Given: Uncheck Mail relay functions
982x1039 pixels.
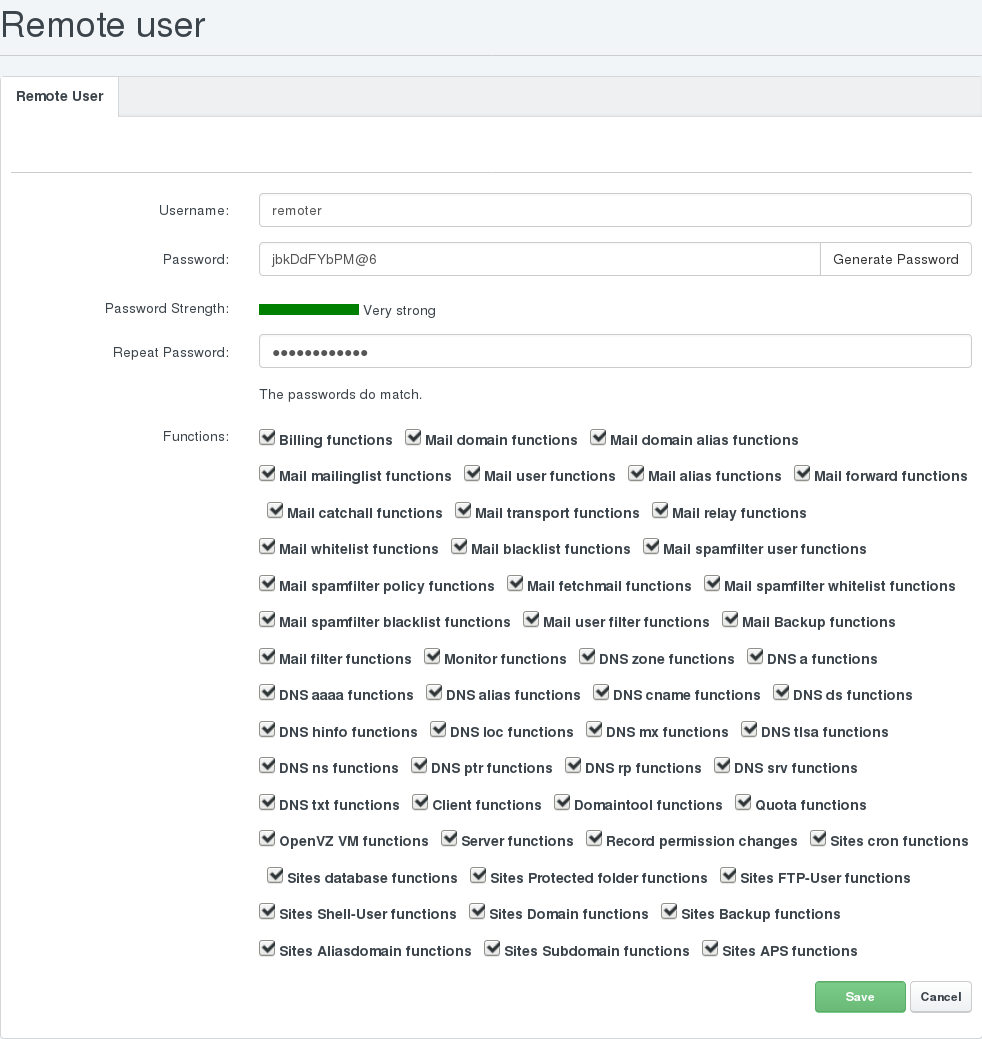Looking at the screenshot, I should click(660, 510).
